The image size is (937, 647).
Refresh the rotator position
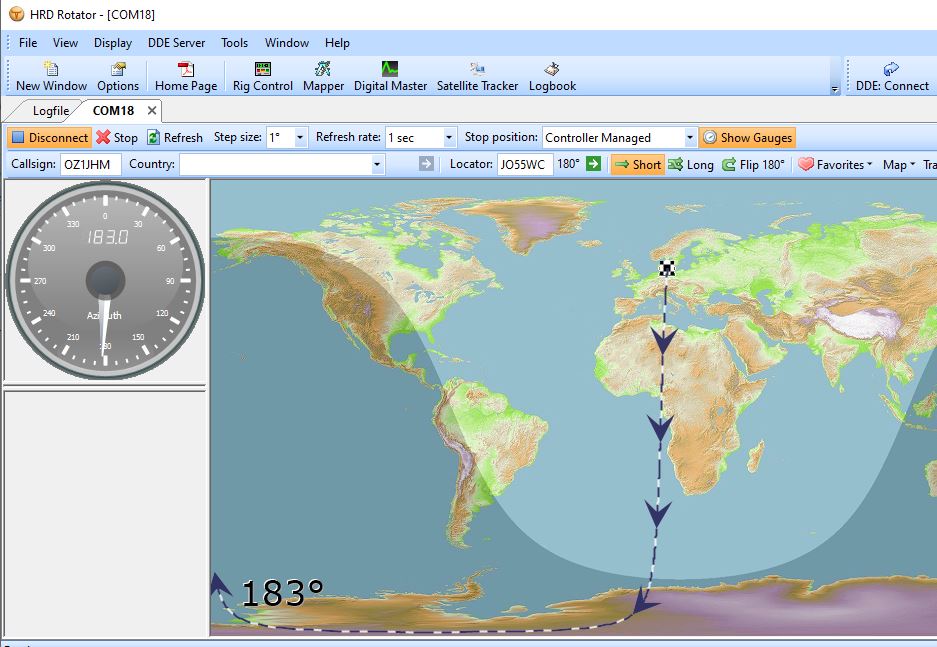175,137
